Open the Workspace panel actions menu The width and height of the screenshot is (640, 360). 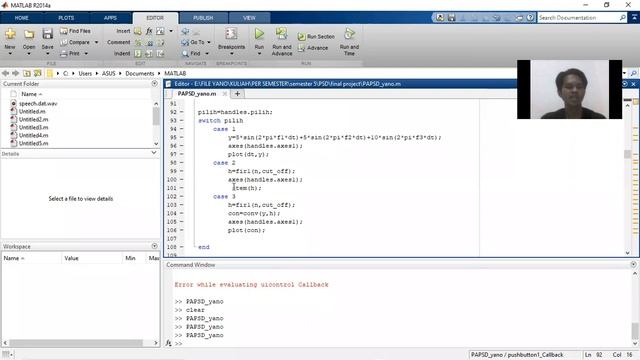tap(154, 246)
